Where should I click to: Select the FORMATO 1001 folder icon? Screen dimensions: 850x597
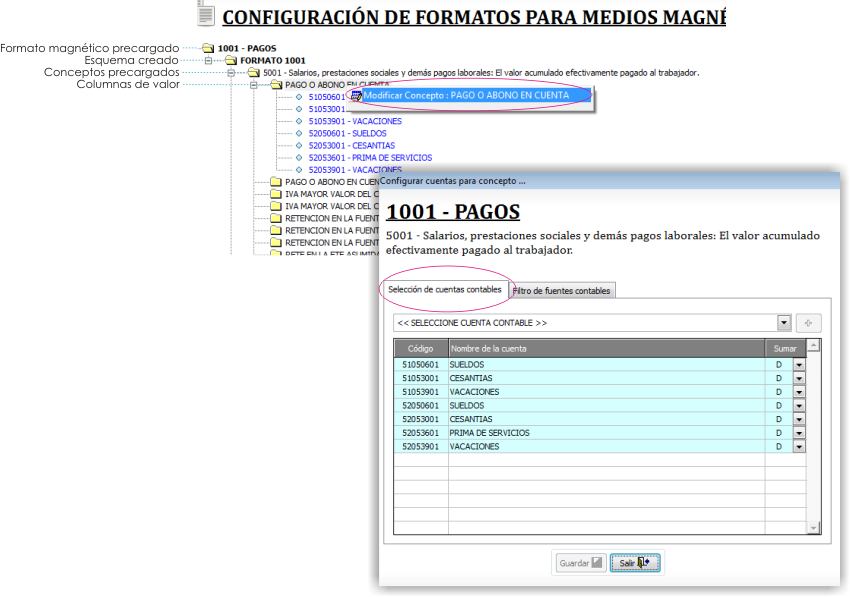tap(231, 60)
